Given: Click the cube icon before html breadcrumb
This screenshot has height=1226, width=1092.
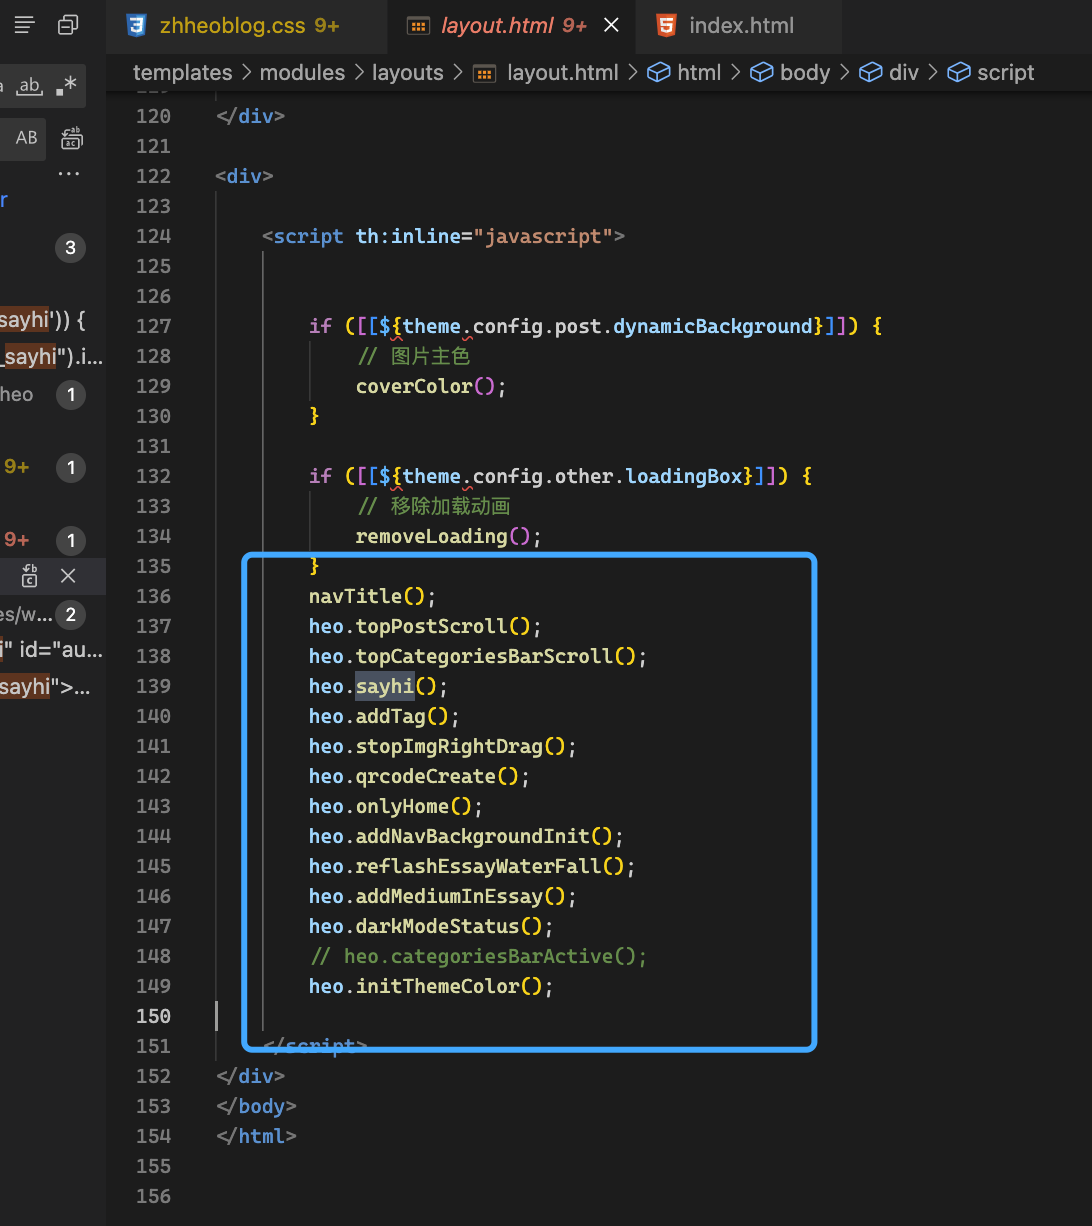Looking at the screenshot, I should coord(658,73).
